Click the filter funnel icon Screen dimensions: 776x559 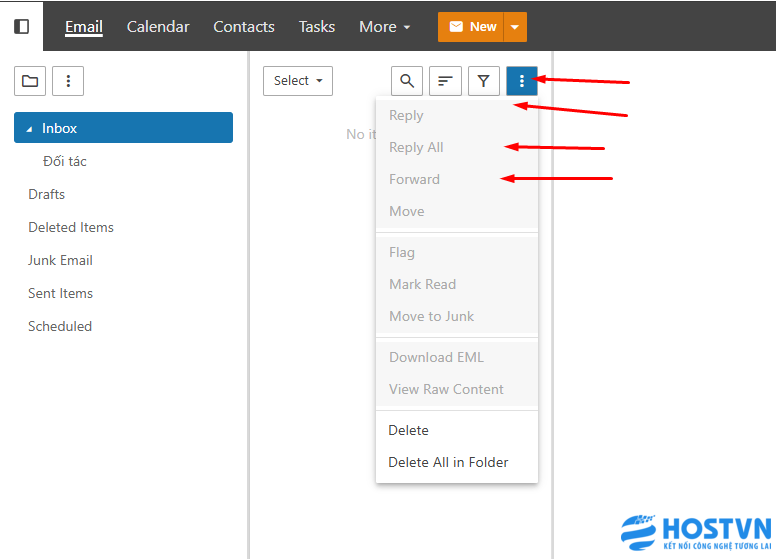(x=483, y=81)
